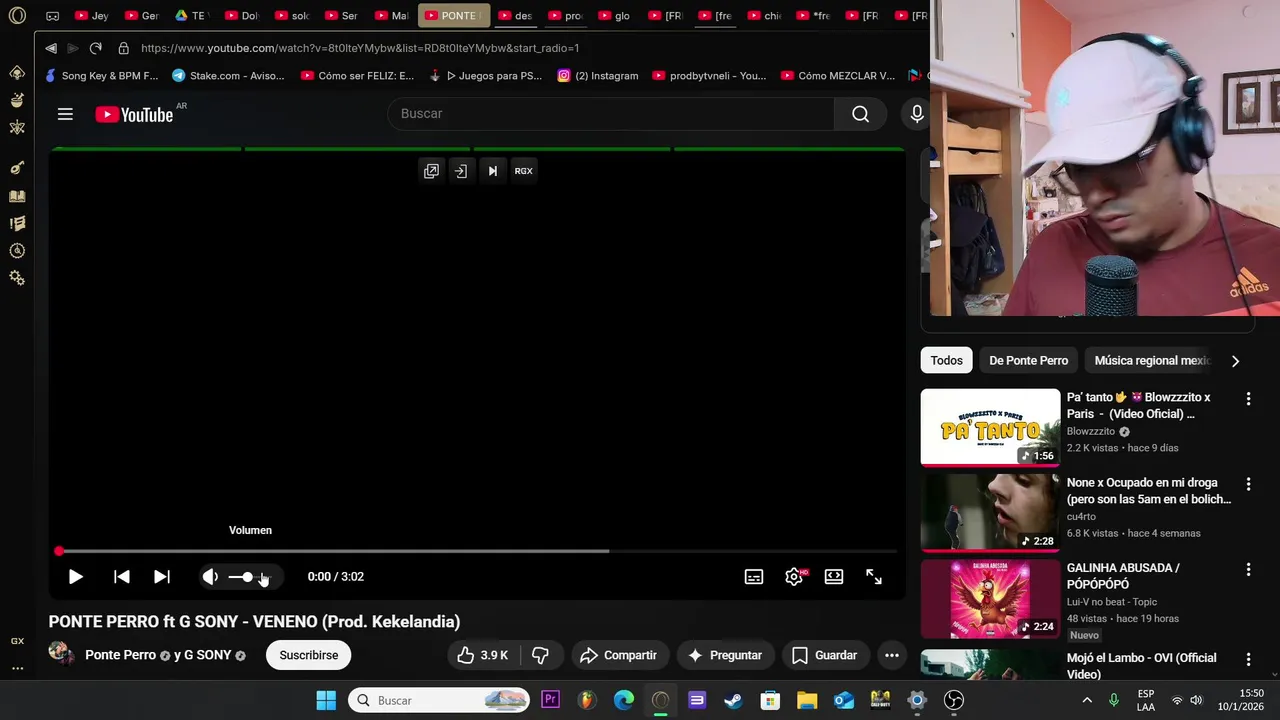This screenshot has width=1280, height=720.
Task: Start voice search with the microphone icon
Action: [916, 114]
